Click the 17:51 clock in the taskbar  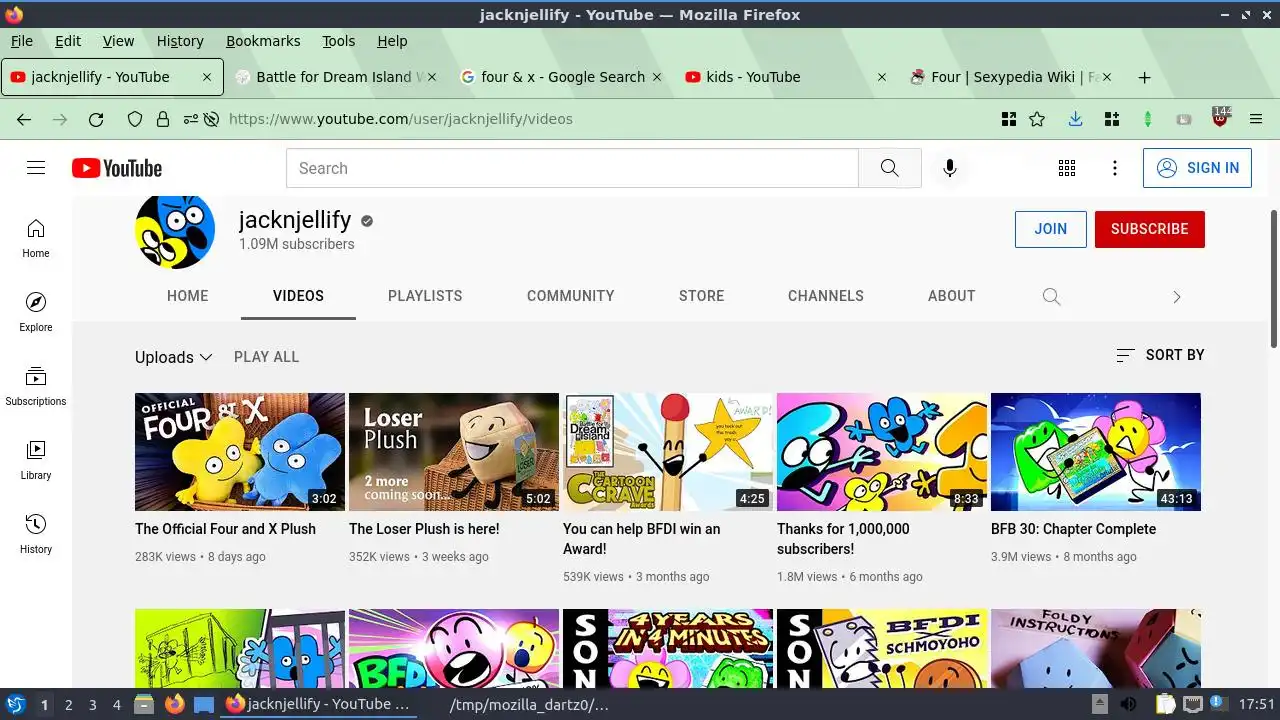coord(1257,704)
